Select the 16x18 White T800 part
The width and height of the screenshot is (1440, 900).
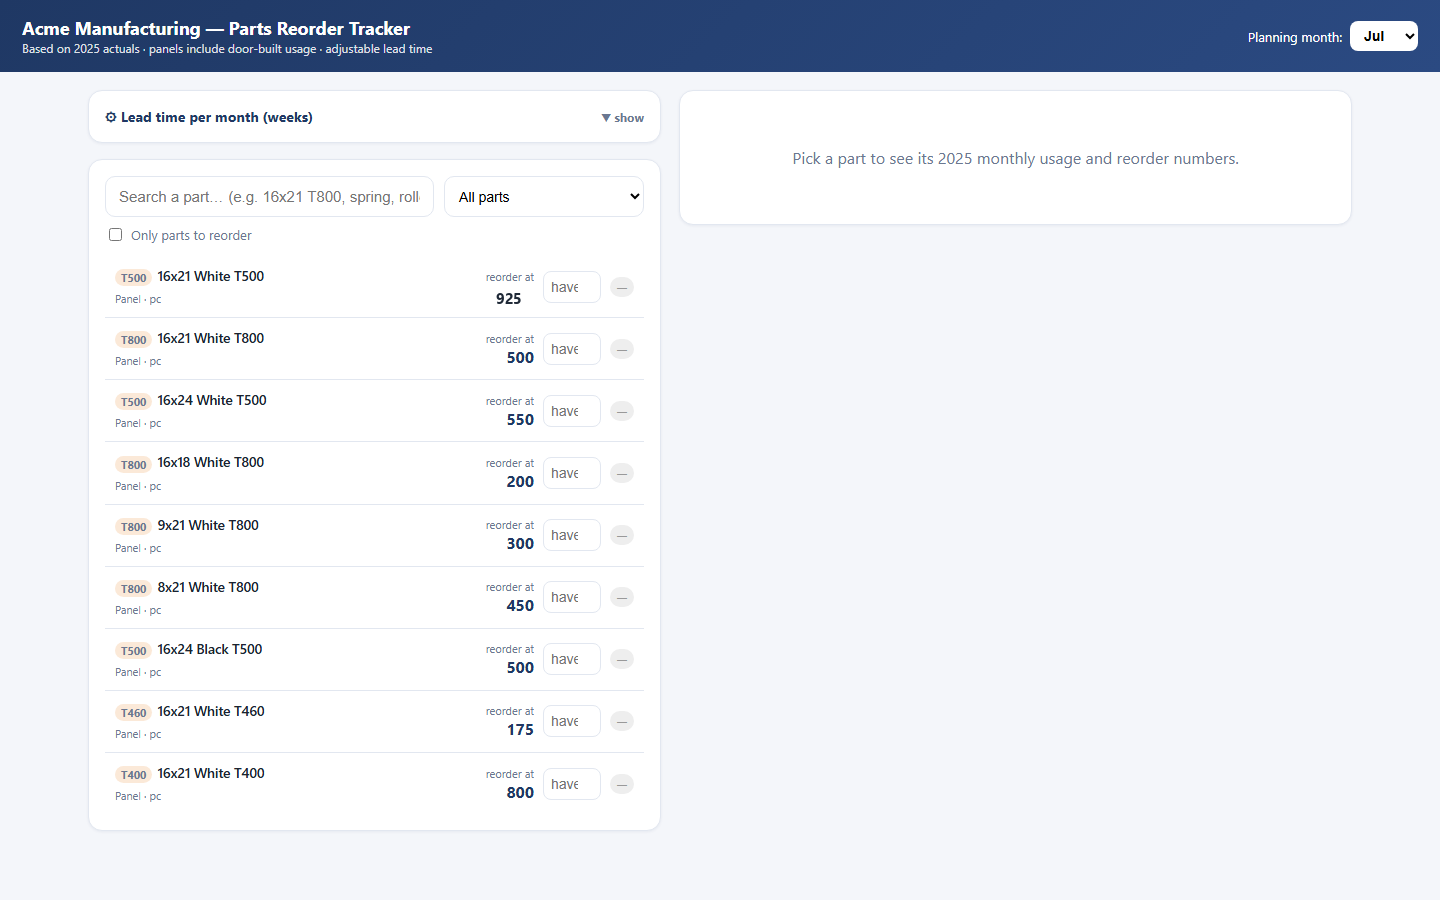pos(374,473)
